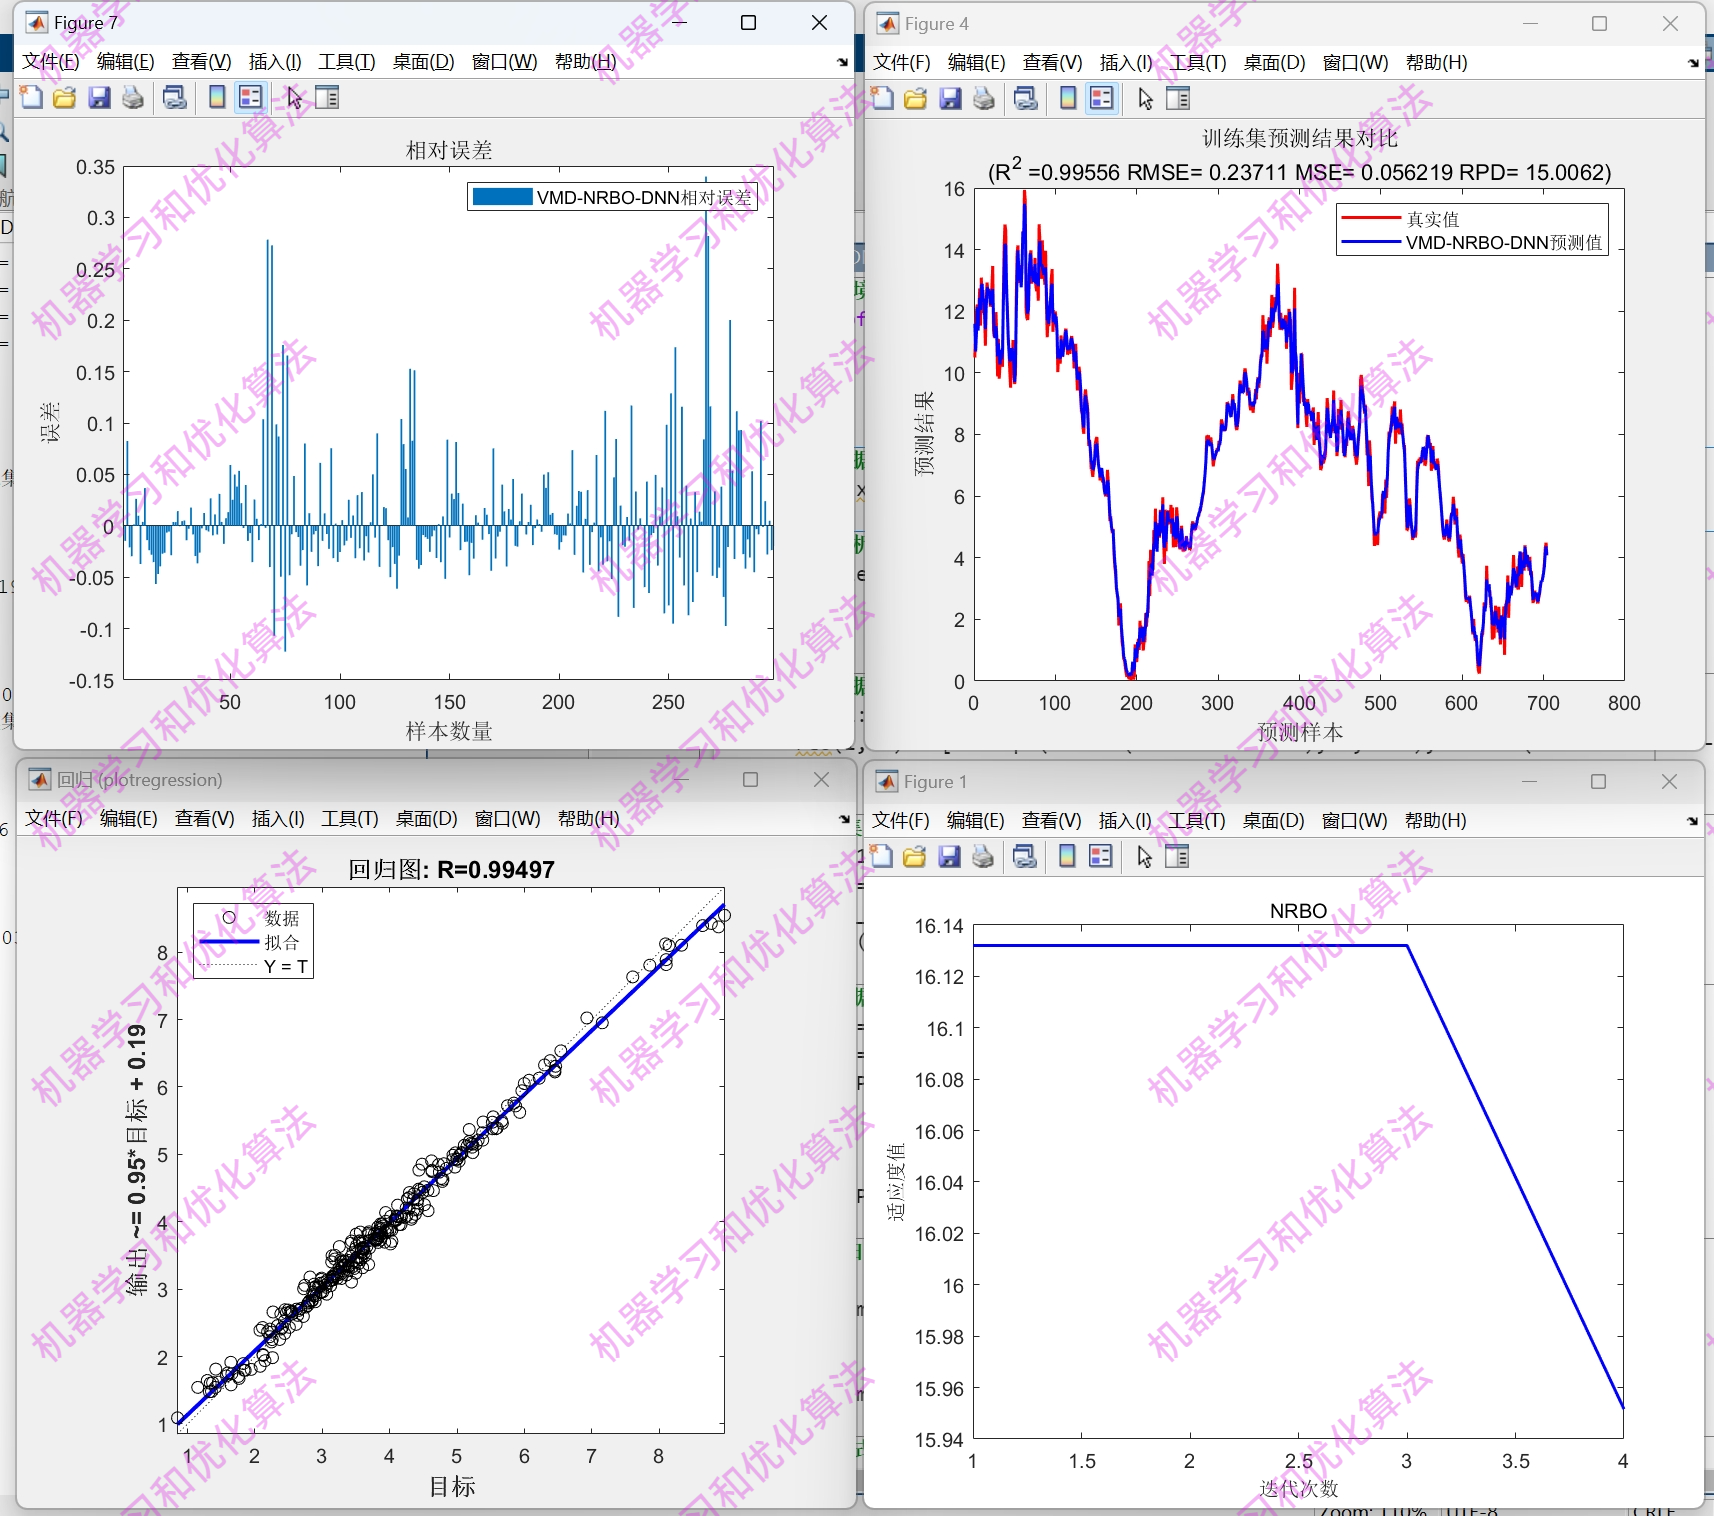Open 文件(F) menu in Figure 7
The height and width of the screenshot is (1516, 1714).
51,62
